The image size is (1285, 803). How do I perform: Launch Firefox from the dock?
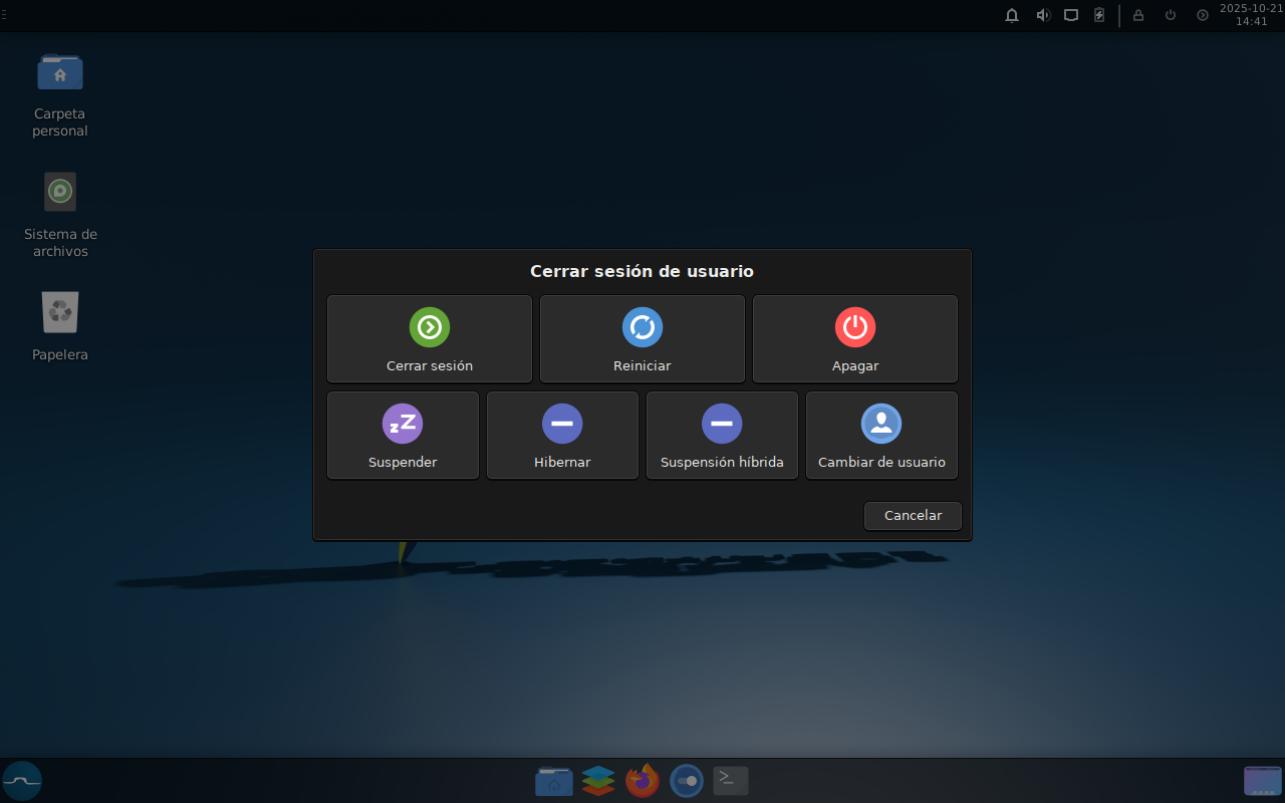(642, 780)
